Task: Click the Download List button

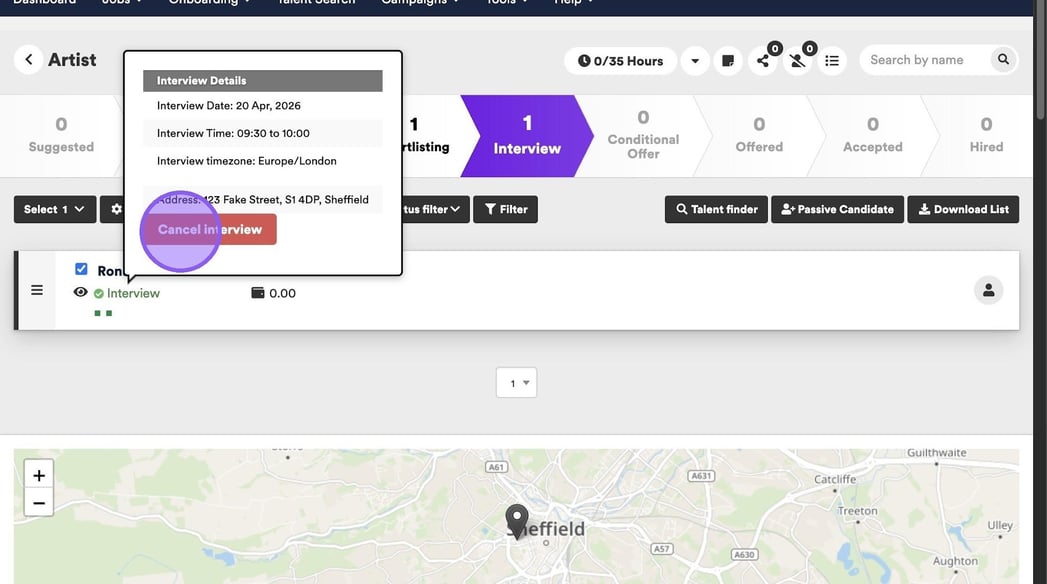Action: (x=964, y=209)
